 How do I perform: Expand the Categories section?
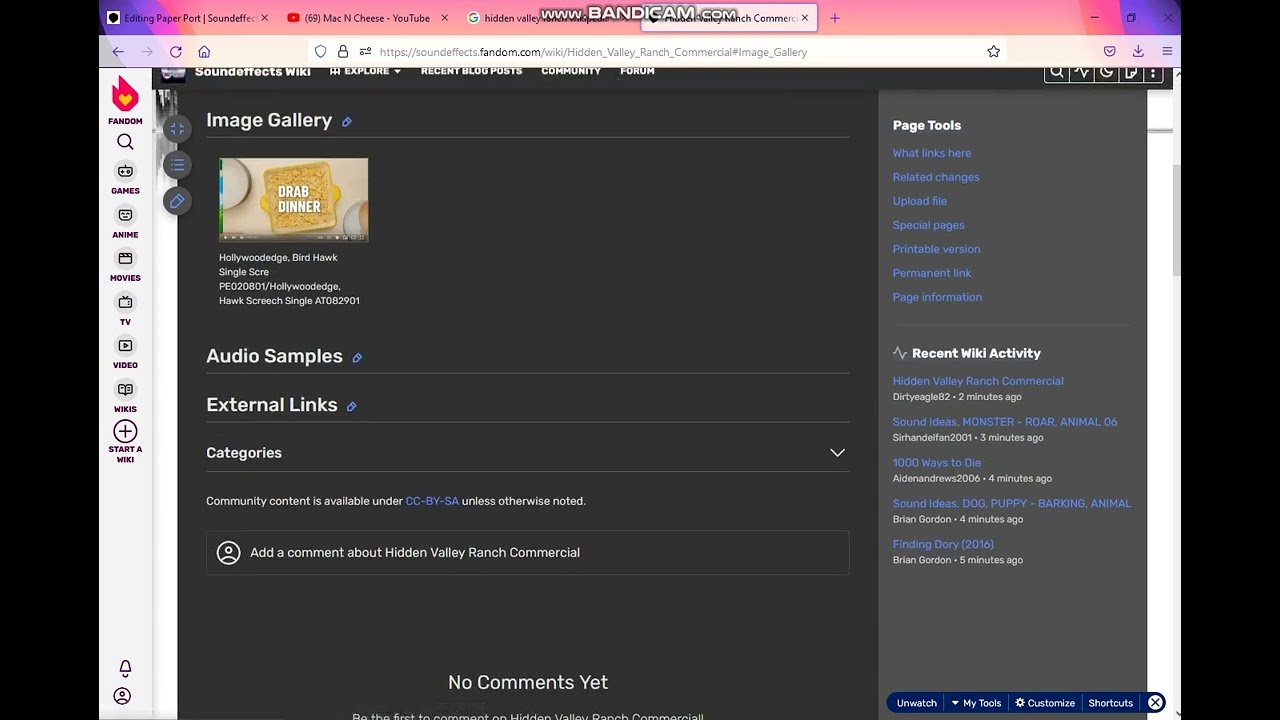pyautogui.click(x=837, y=453)
